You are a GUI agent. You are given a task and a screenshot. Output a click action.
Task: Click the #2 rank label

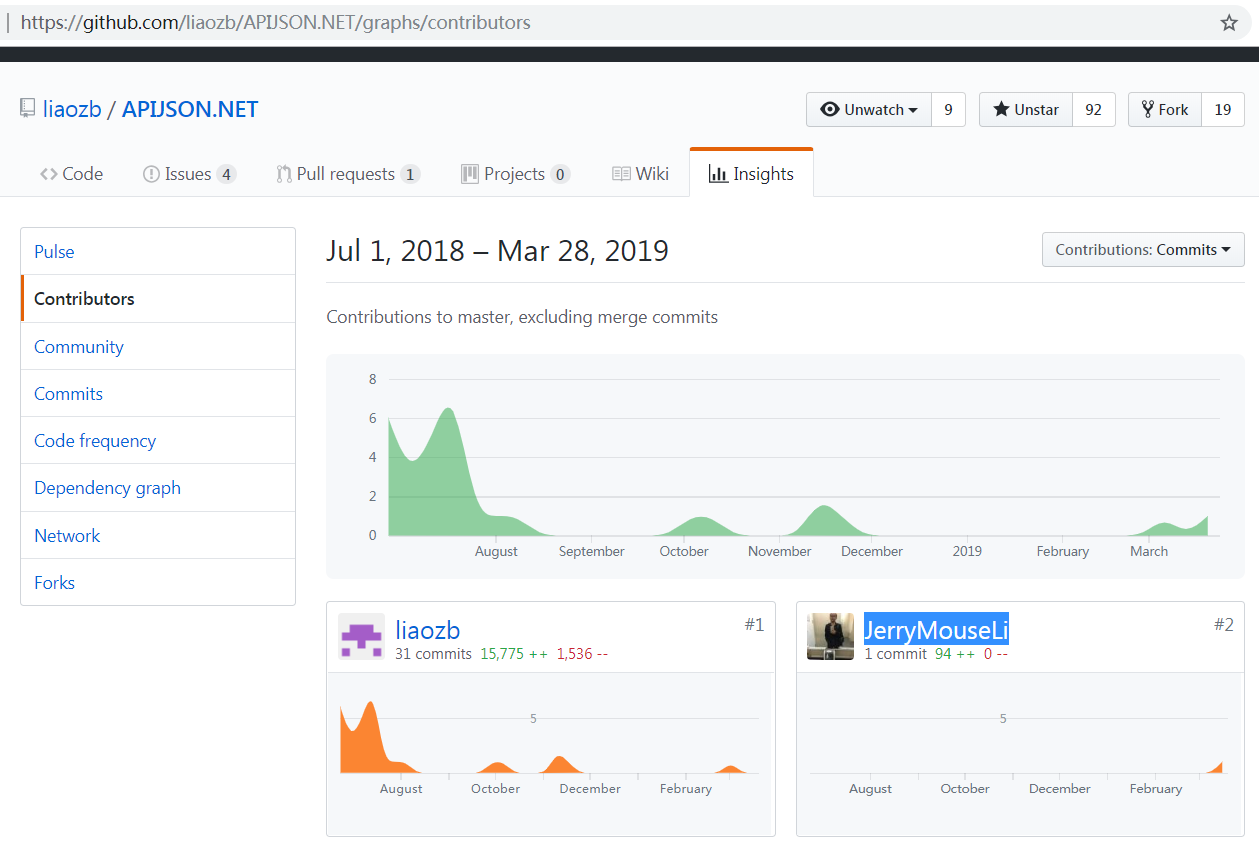(x=1224, y=625)
